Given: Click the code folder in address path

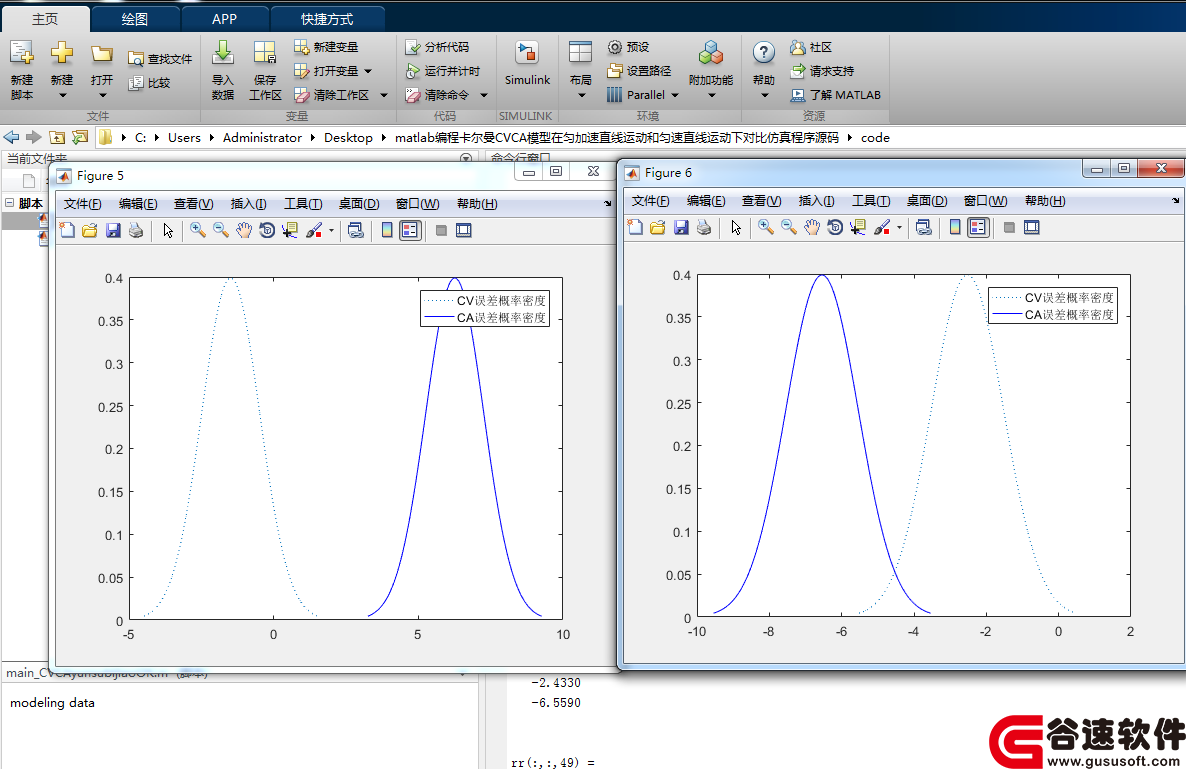Looking at the screenshot, I should click(875, 138).
